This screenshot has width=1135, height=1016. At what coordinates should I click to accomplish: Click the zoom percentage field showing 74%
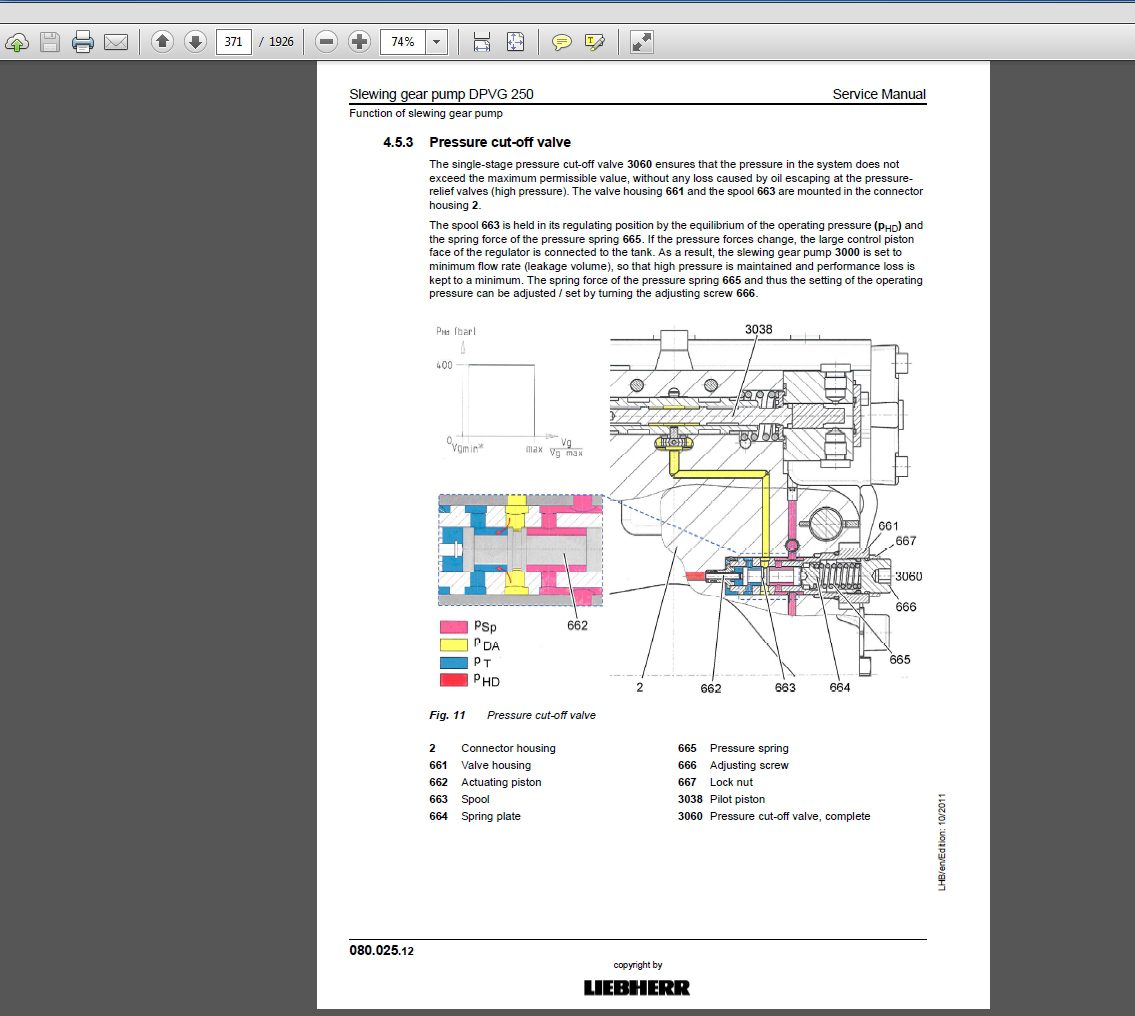pos(403,42)
